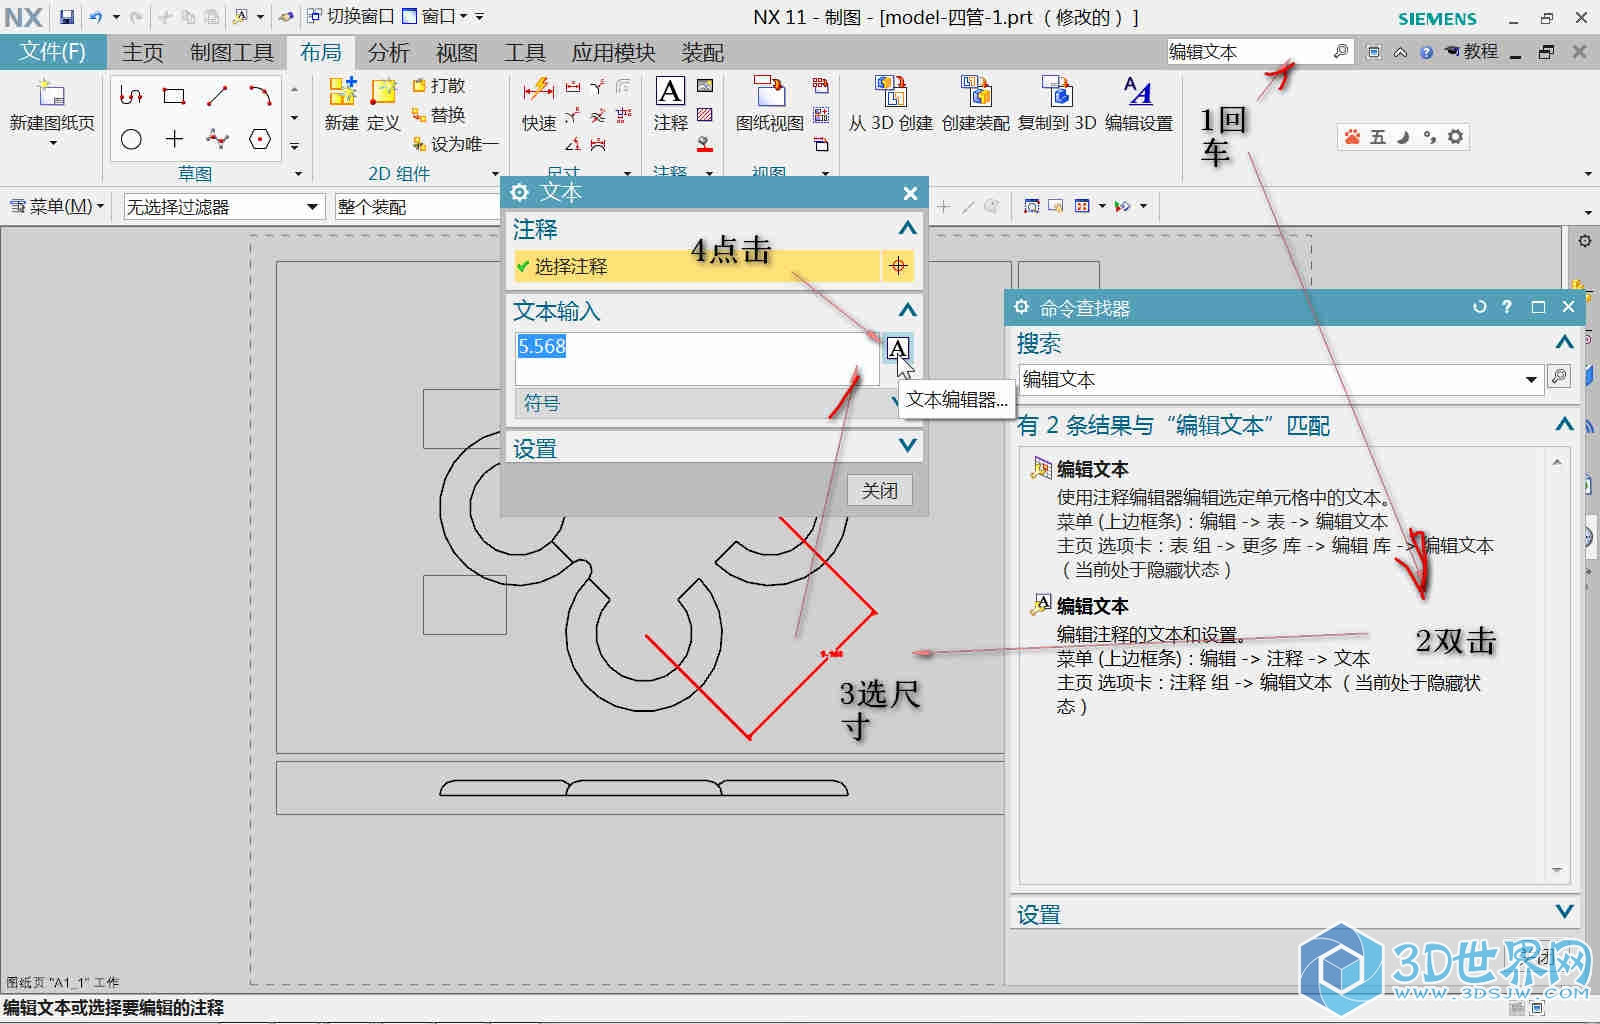
Task: Click the 设为唯一 component icon
Action: 419,144
